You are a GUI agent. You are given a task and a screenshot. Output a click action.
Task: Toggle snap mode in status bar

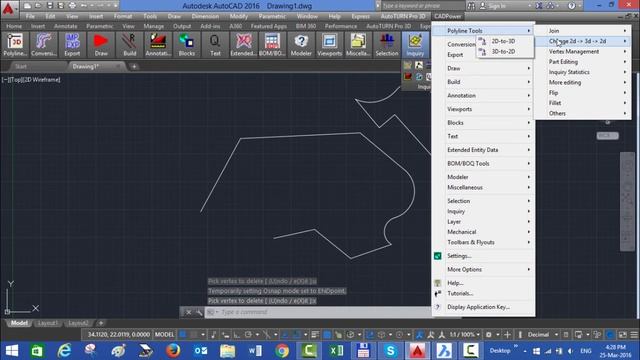pos(194,335)
